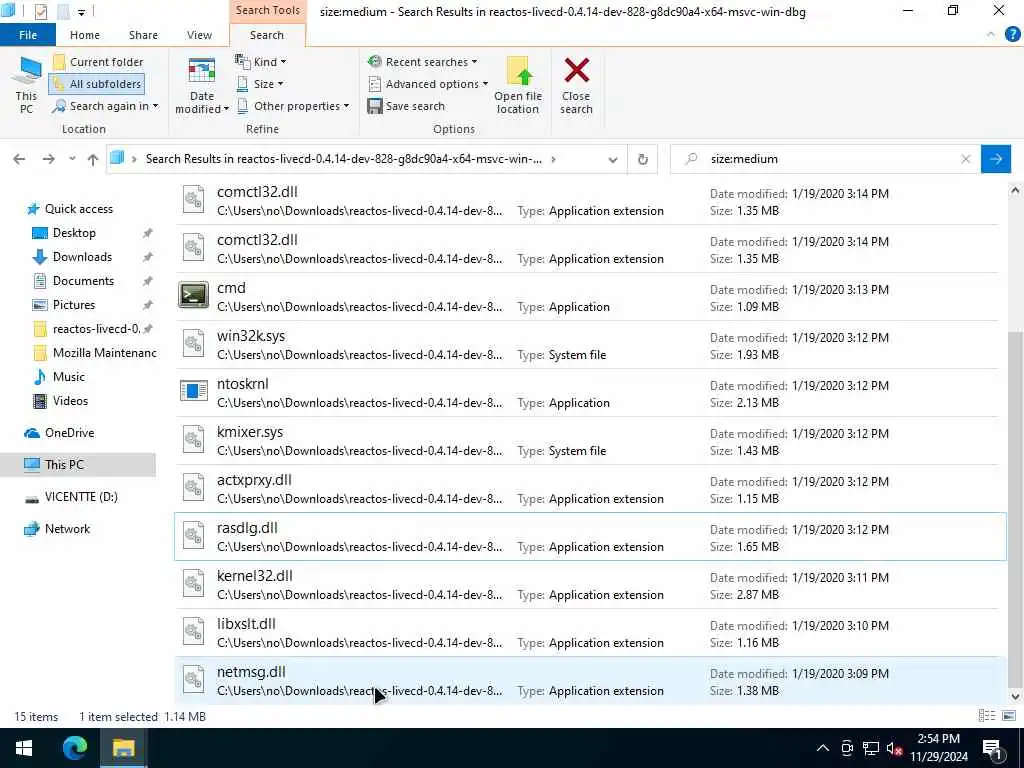1024x768 pixels.
Task: Show hidden system tray icons
Action: 823,748
